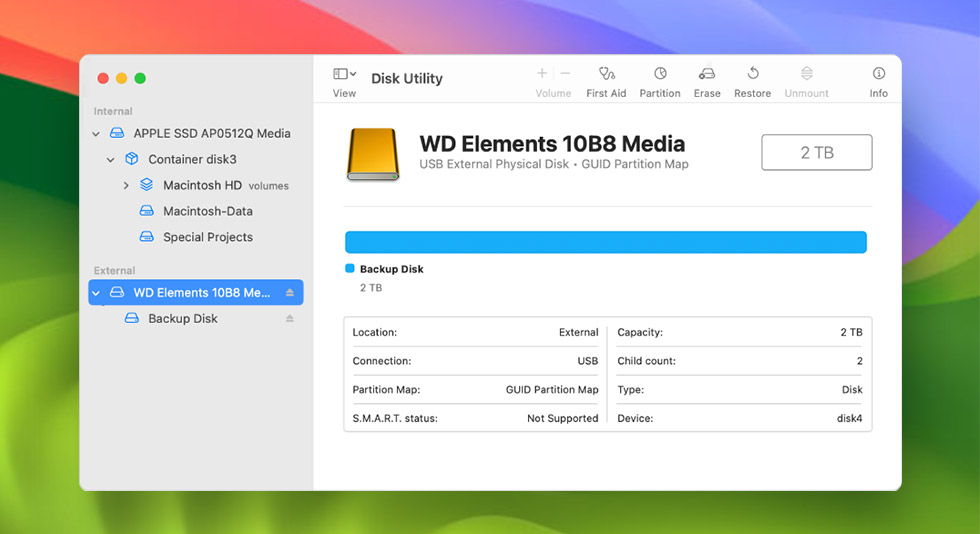The height and width of the screenshot is (534, 980).
Task: Close the Disk Utility window
Action: pyautogui.click(x=103, y=78)
